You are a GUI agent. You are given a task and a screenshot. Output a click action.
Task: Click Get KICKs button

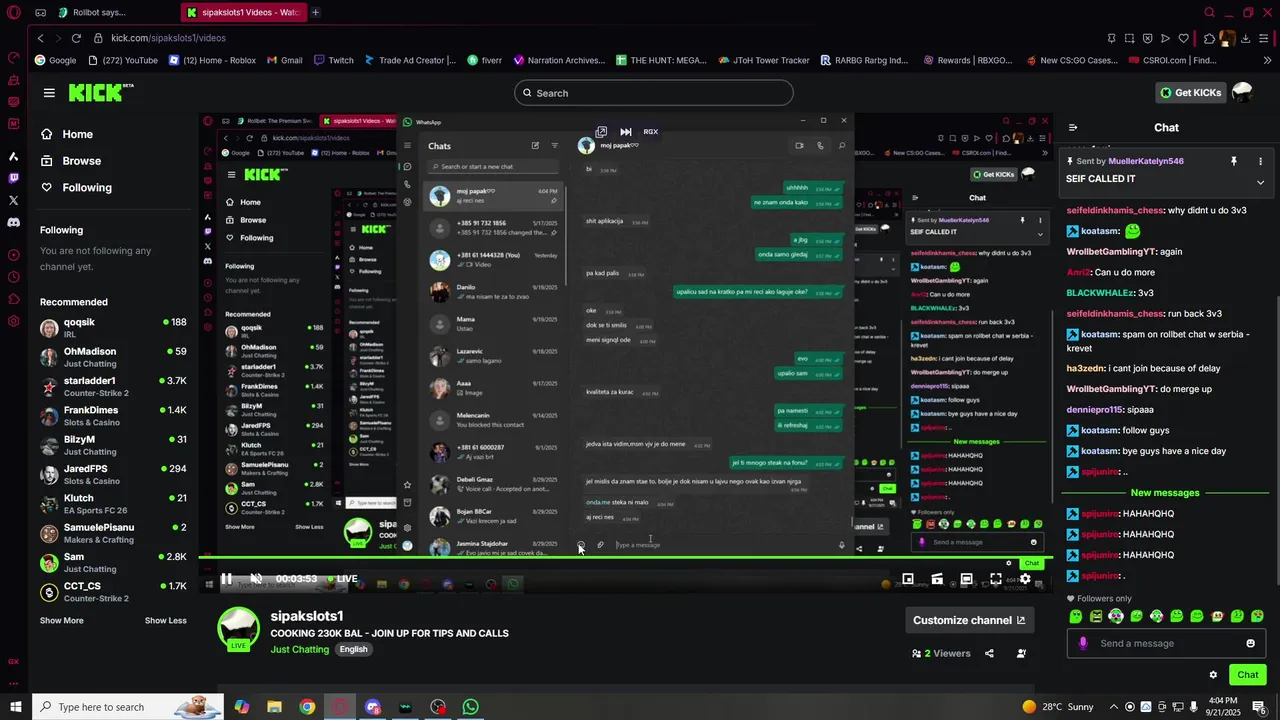tap(1190, 93)
